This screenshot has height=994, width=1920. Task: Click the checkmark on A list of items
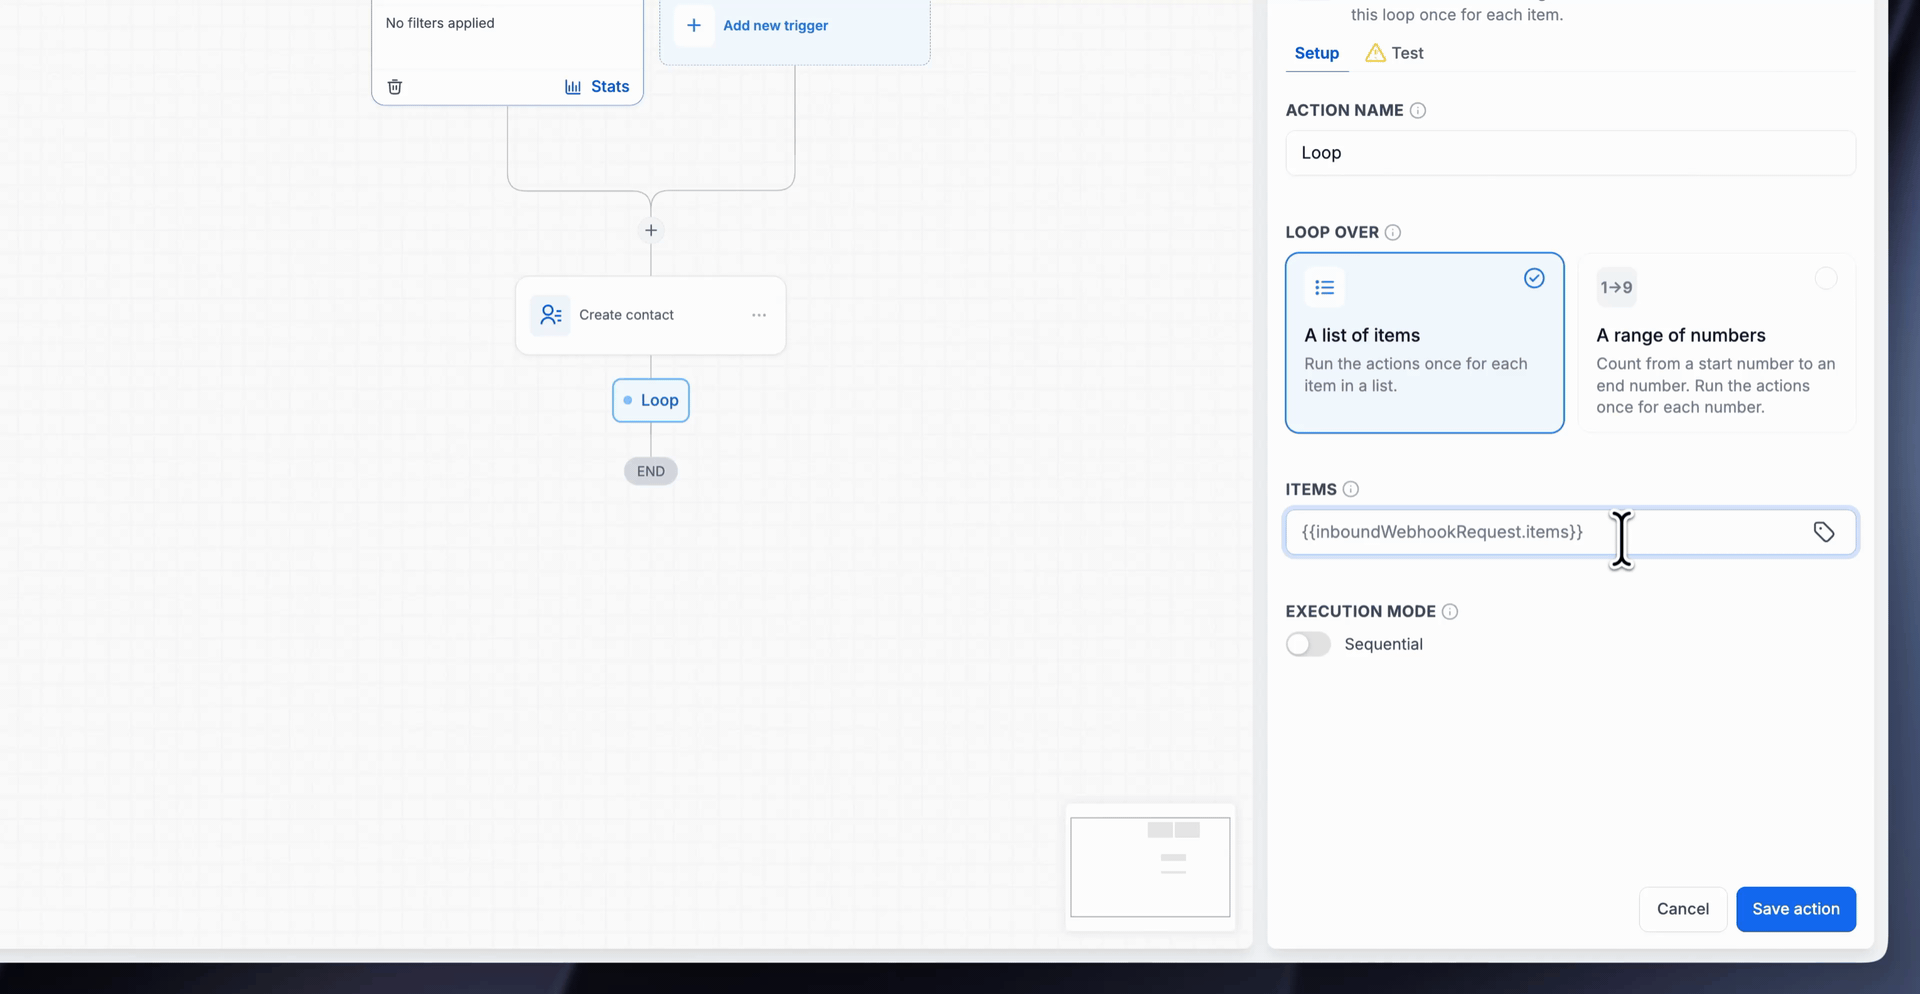click(1534, 279)
